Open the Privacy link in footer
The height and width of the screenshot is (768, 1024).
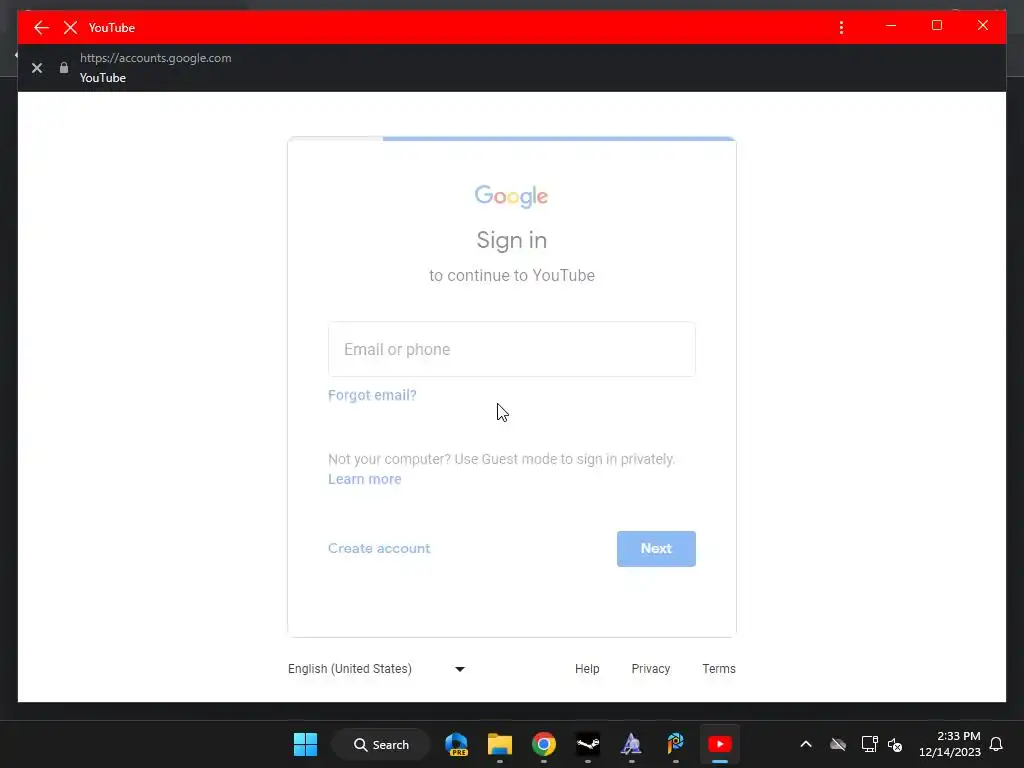coord(650,669)
